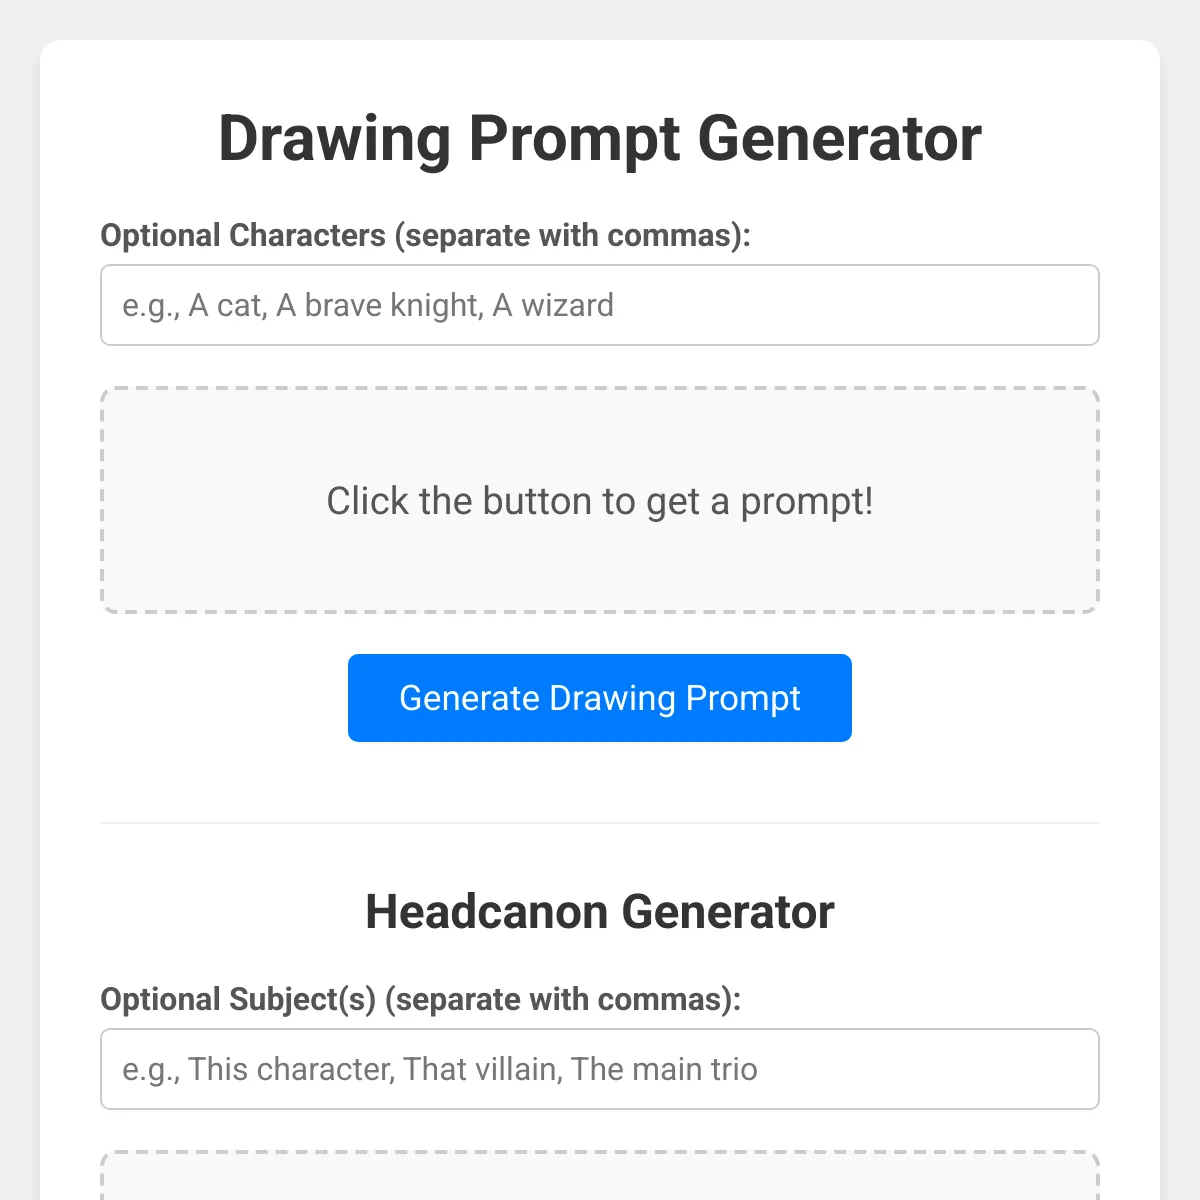The width and height of the screenshot is (1200, 1200).
Task: Click the Generate Drawing Prompt button
Action: (x=600, y=698)
